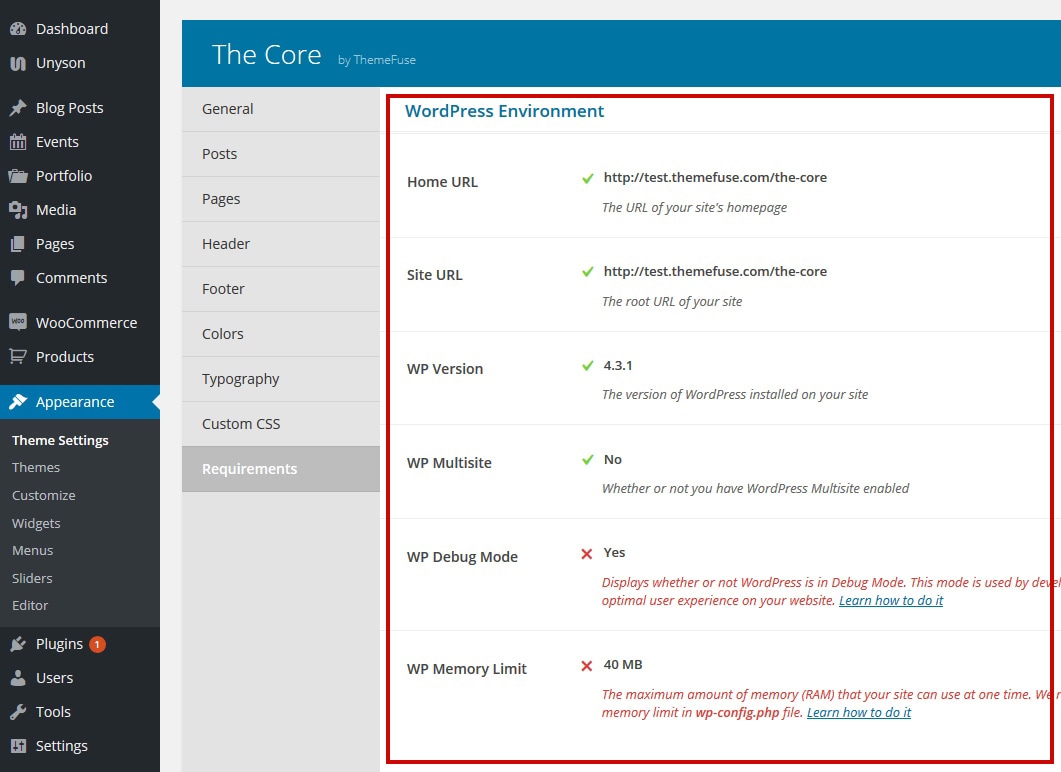Click Learn how to do it for Debug Mode
The width and height of the screenshot is (1061, 772).
pos(890,601)
